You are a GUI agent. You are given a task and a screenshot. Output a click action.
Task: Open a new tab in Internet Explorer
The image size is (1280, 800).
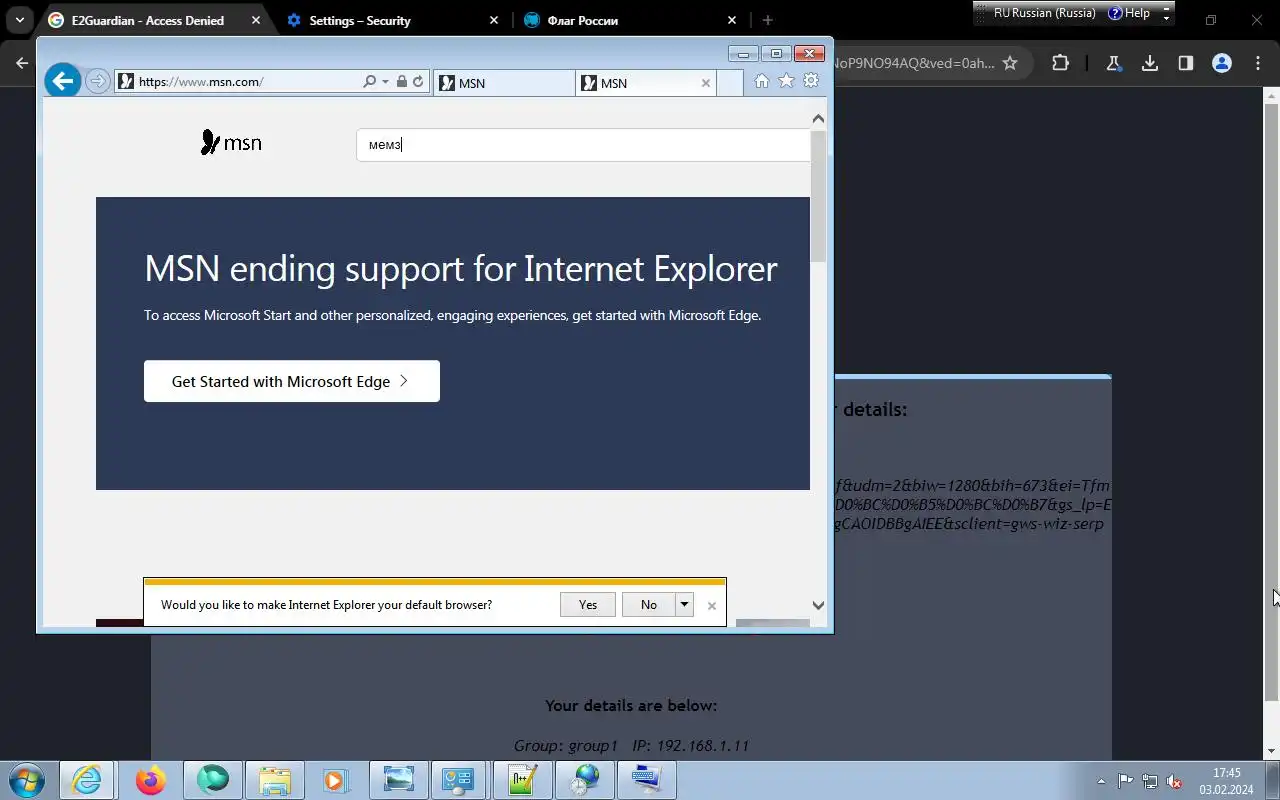point(730,83)
